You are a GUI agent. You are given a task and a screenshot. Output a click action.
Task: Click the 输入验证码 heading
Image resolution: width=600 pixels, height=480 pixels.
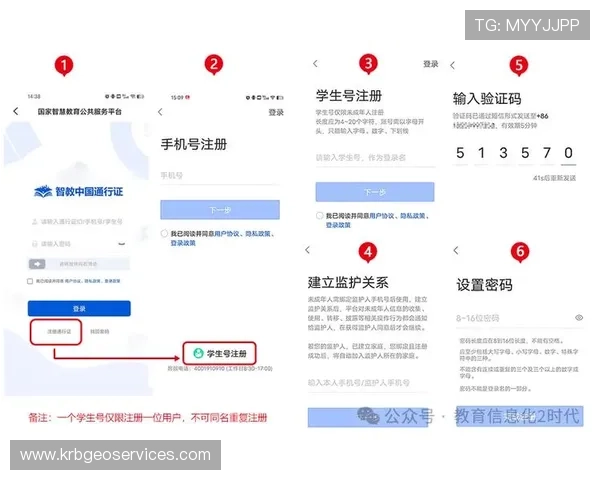tap(487, 99)
